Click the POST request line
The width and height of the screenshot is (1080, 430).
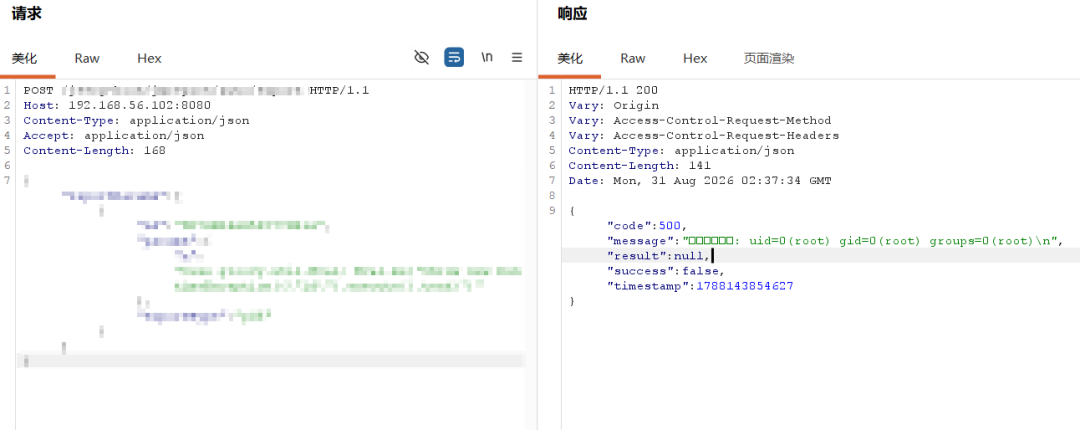[x=196, y=90]
